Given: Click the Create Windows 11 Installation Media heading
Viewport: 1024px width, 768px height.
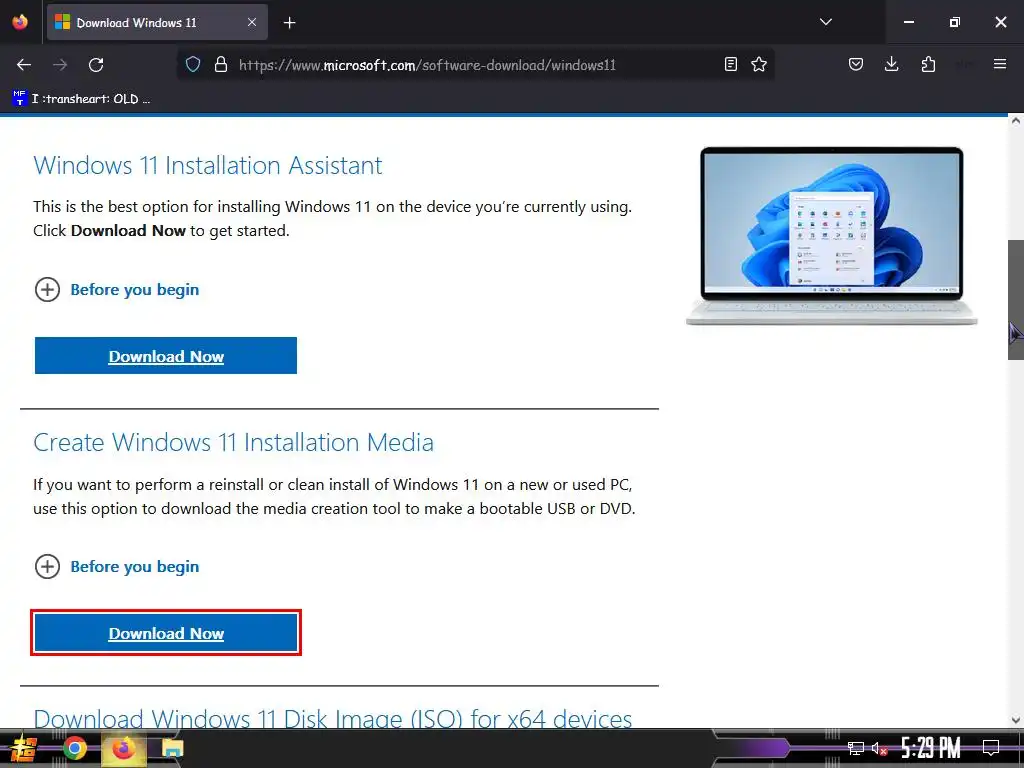Looking at the screenshot, I should click(x=233, y=442).
